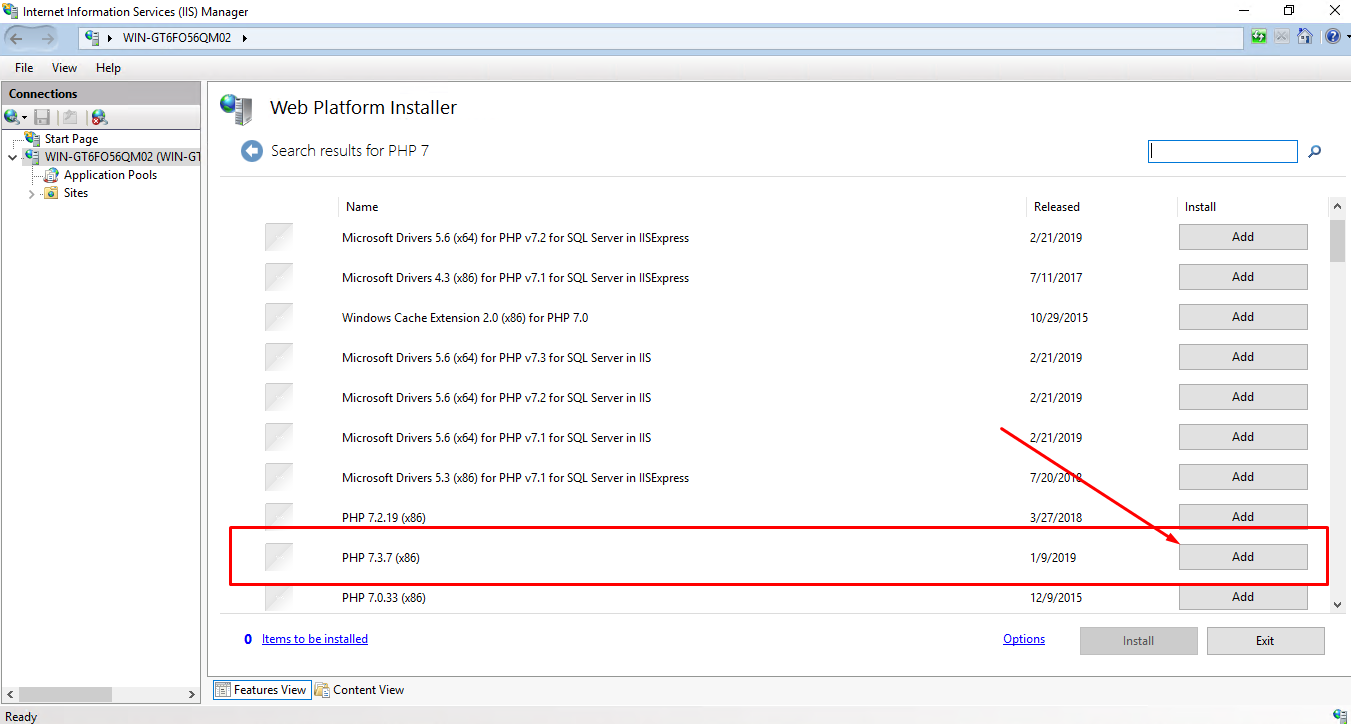
Task: Click the navigation Forward arrow
Action: click(48, 38)
